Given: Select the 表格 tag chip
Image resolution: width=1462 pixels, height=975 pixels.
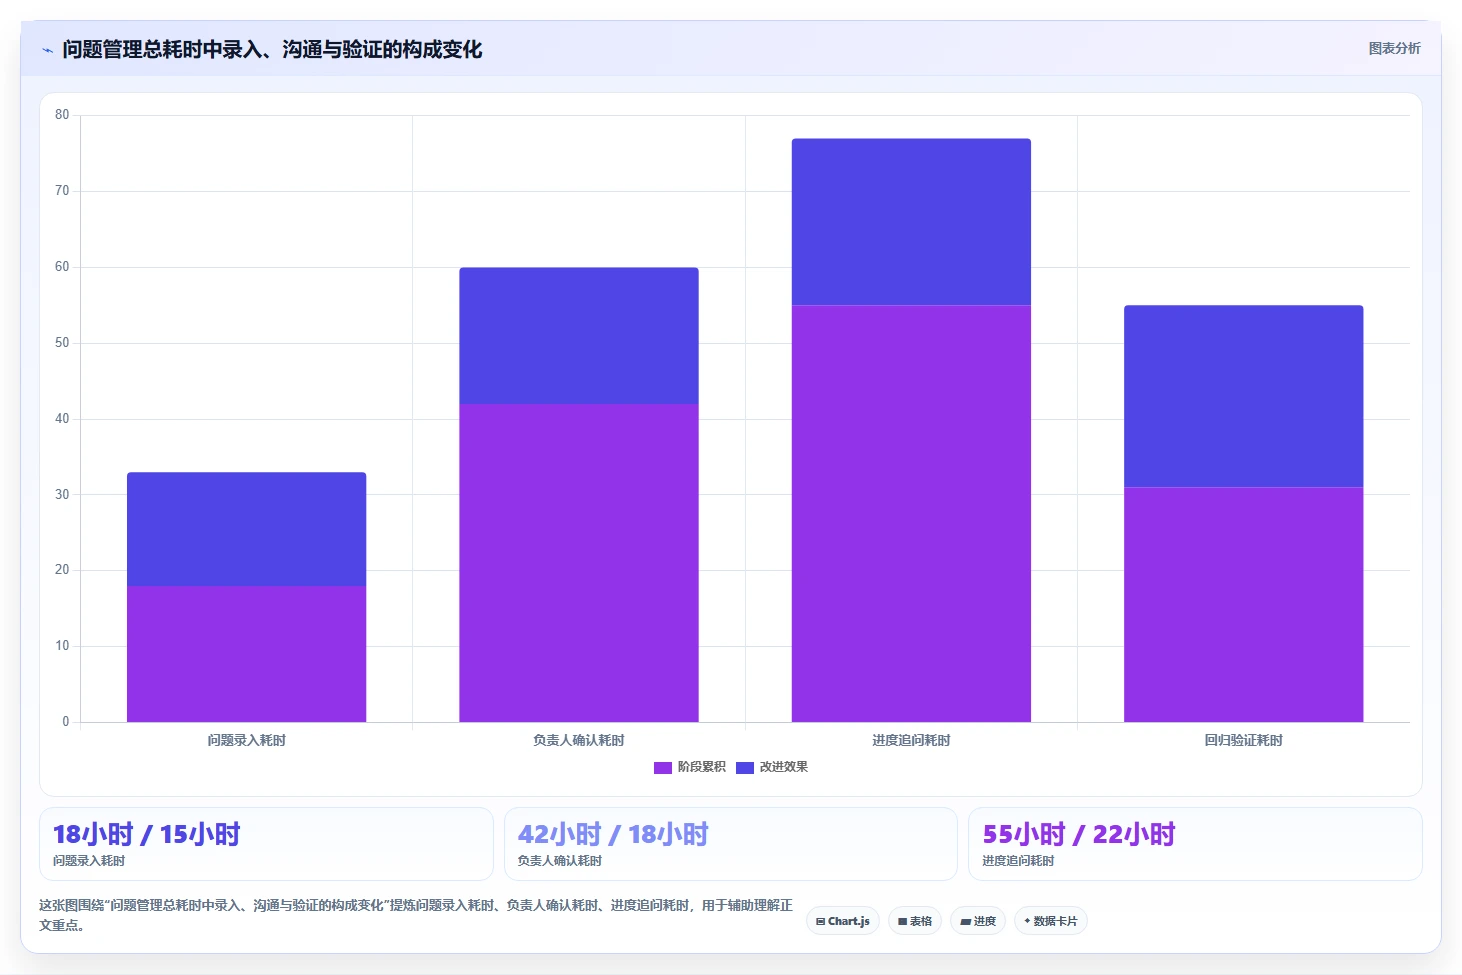Looking at the screenshot, I should click(915, 921).
